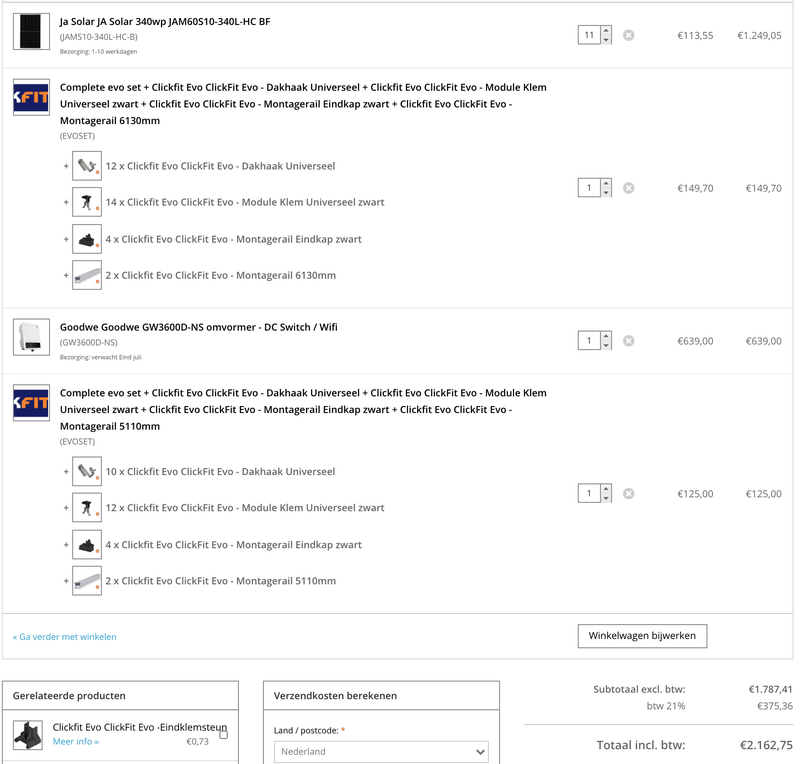Remove the Montagerail 5110mm evo set

click(628, 493)
